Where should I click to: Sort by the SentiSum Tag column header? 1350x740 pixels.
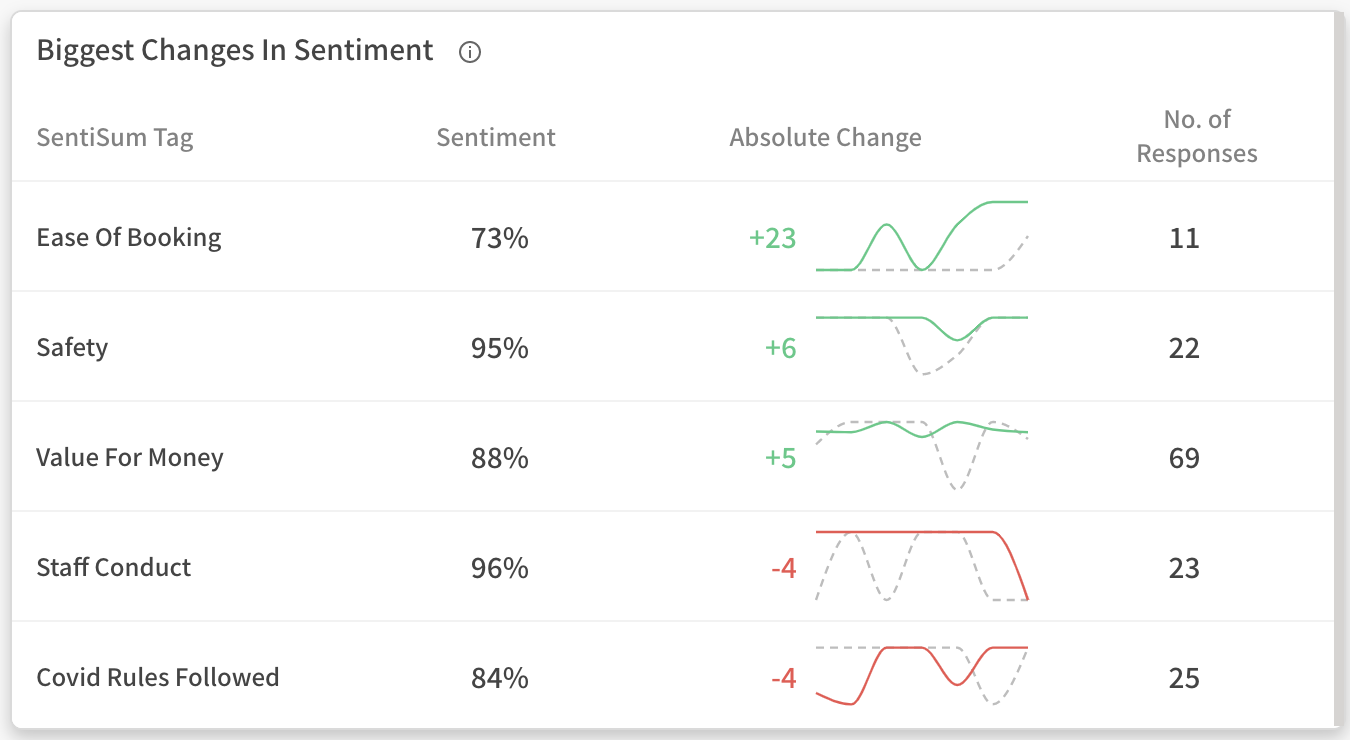114,137
